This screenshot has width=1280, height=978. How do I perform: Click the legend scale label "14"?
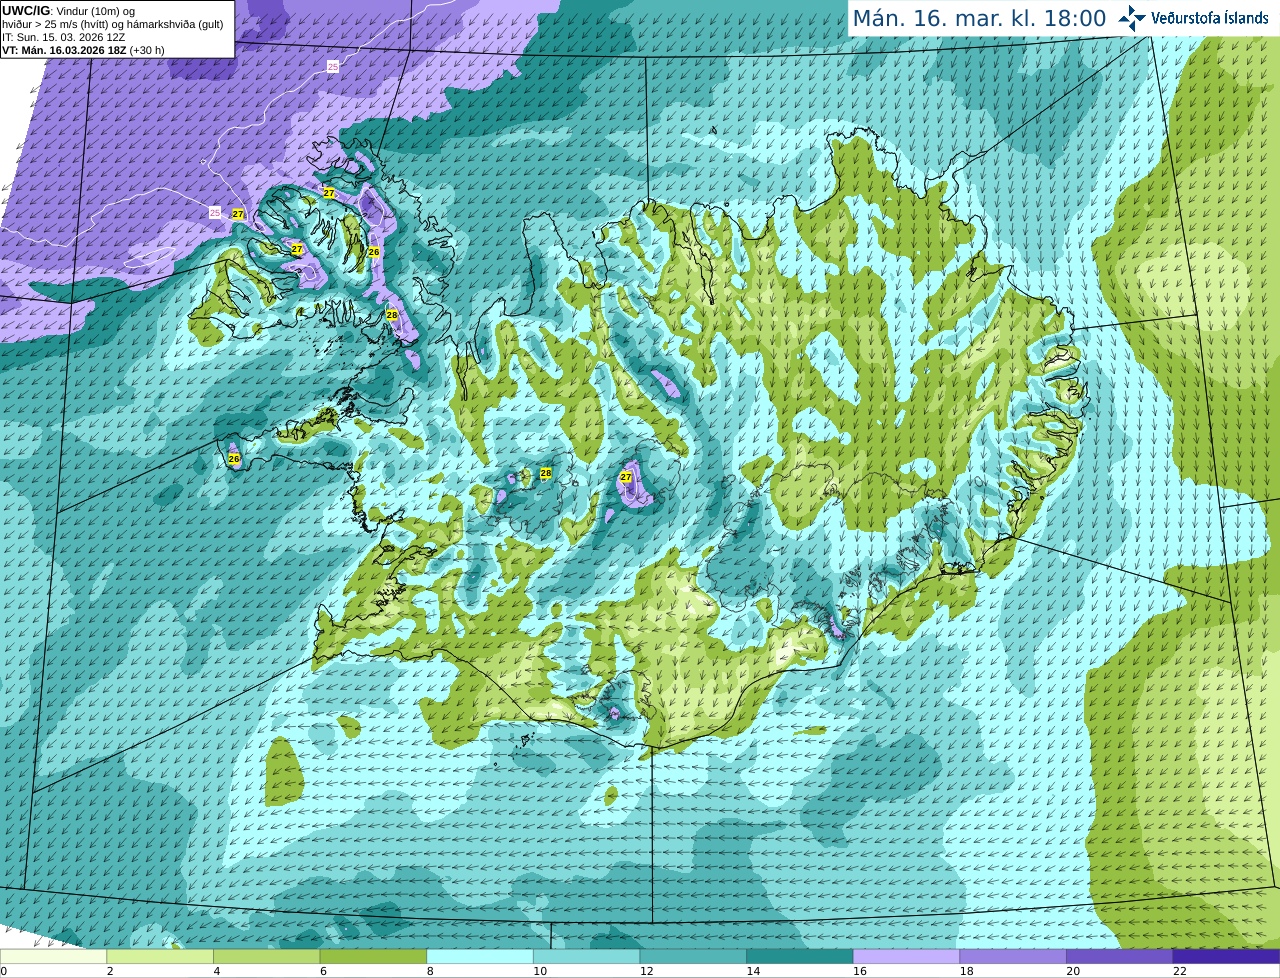point(753,971)
